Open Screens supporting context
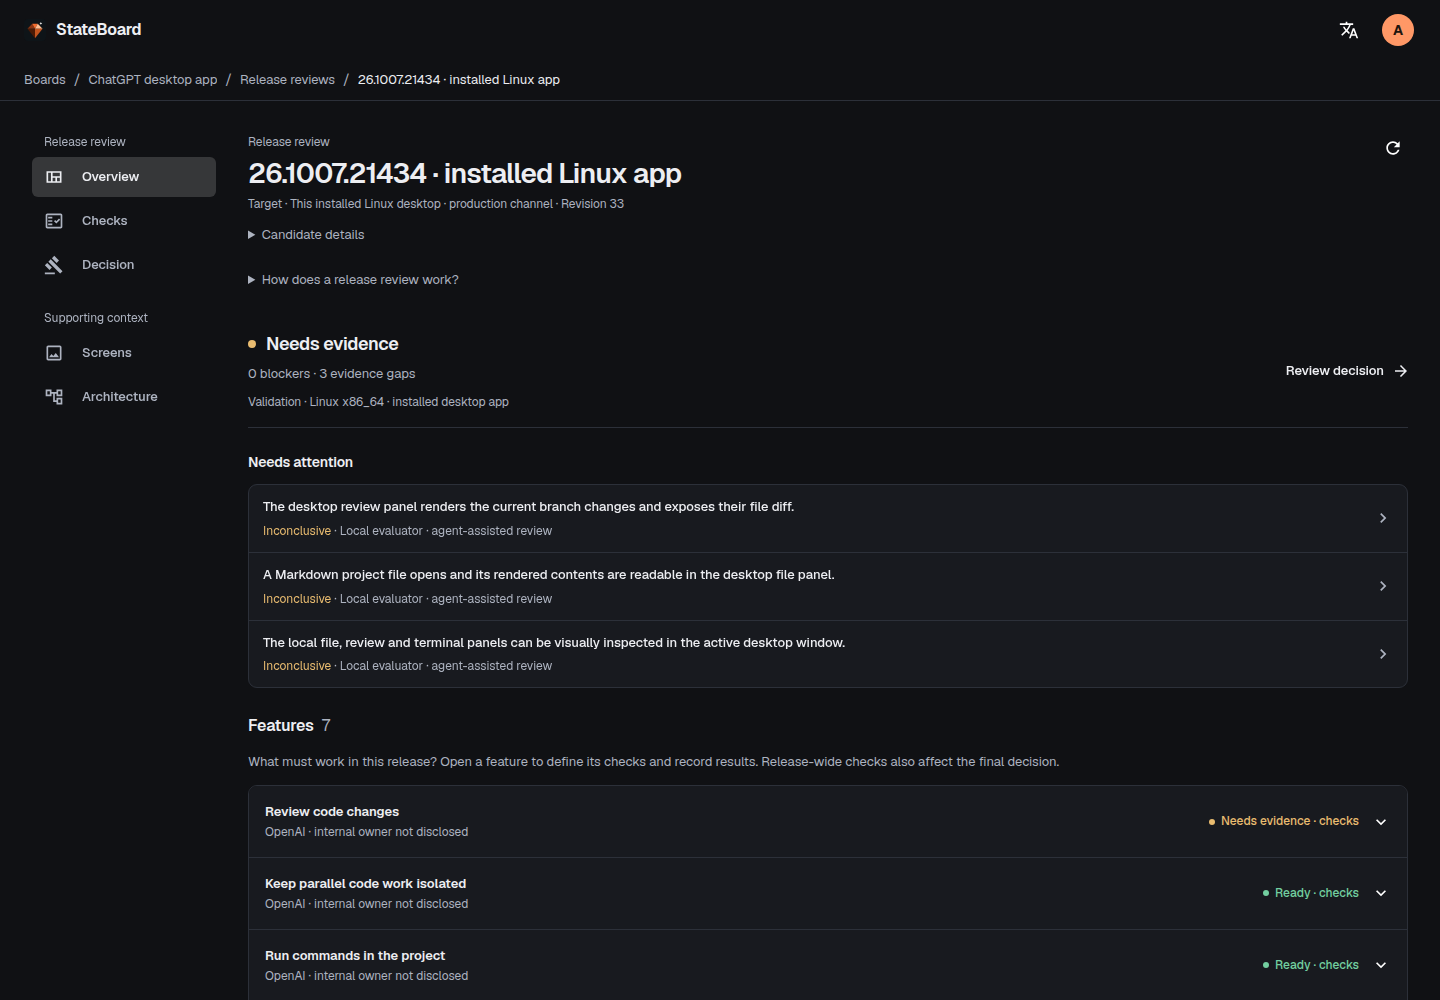Viewport: 1440px width, 1000px height. (x=124, y=353)
